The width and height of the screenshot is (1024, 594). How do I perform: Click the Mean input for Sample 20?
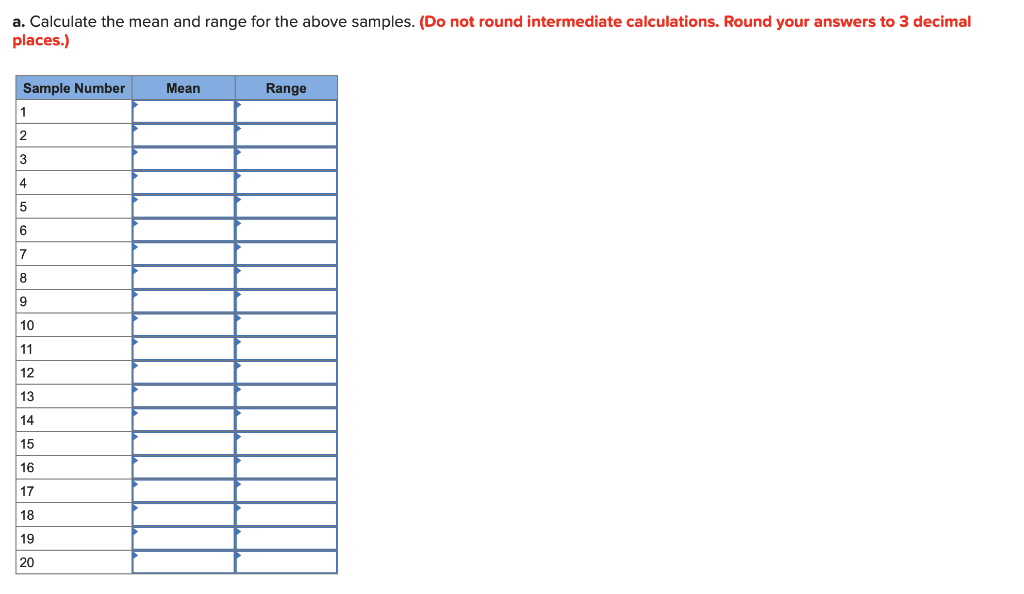pyautogui.click(x=183, y=563)
